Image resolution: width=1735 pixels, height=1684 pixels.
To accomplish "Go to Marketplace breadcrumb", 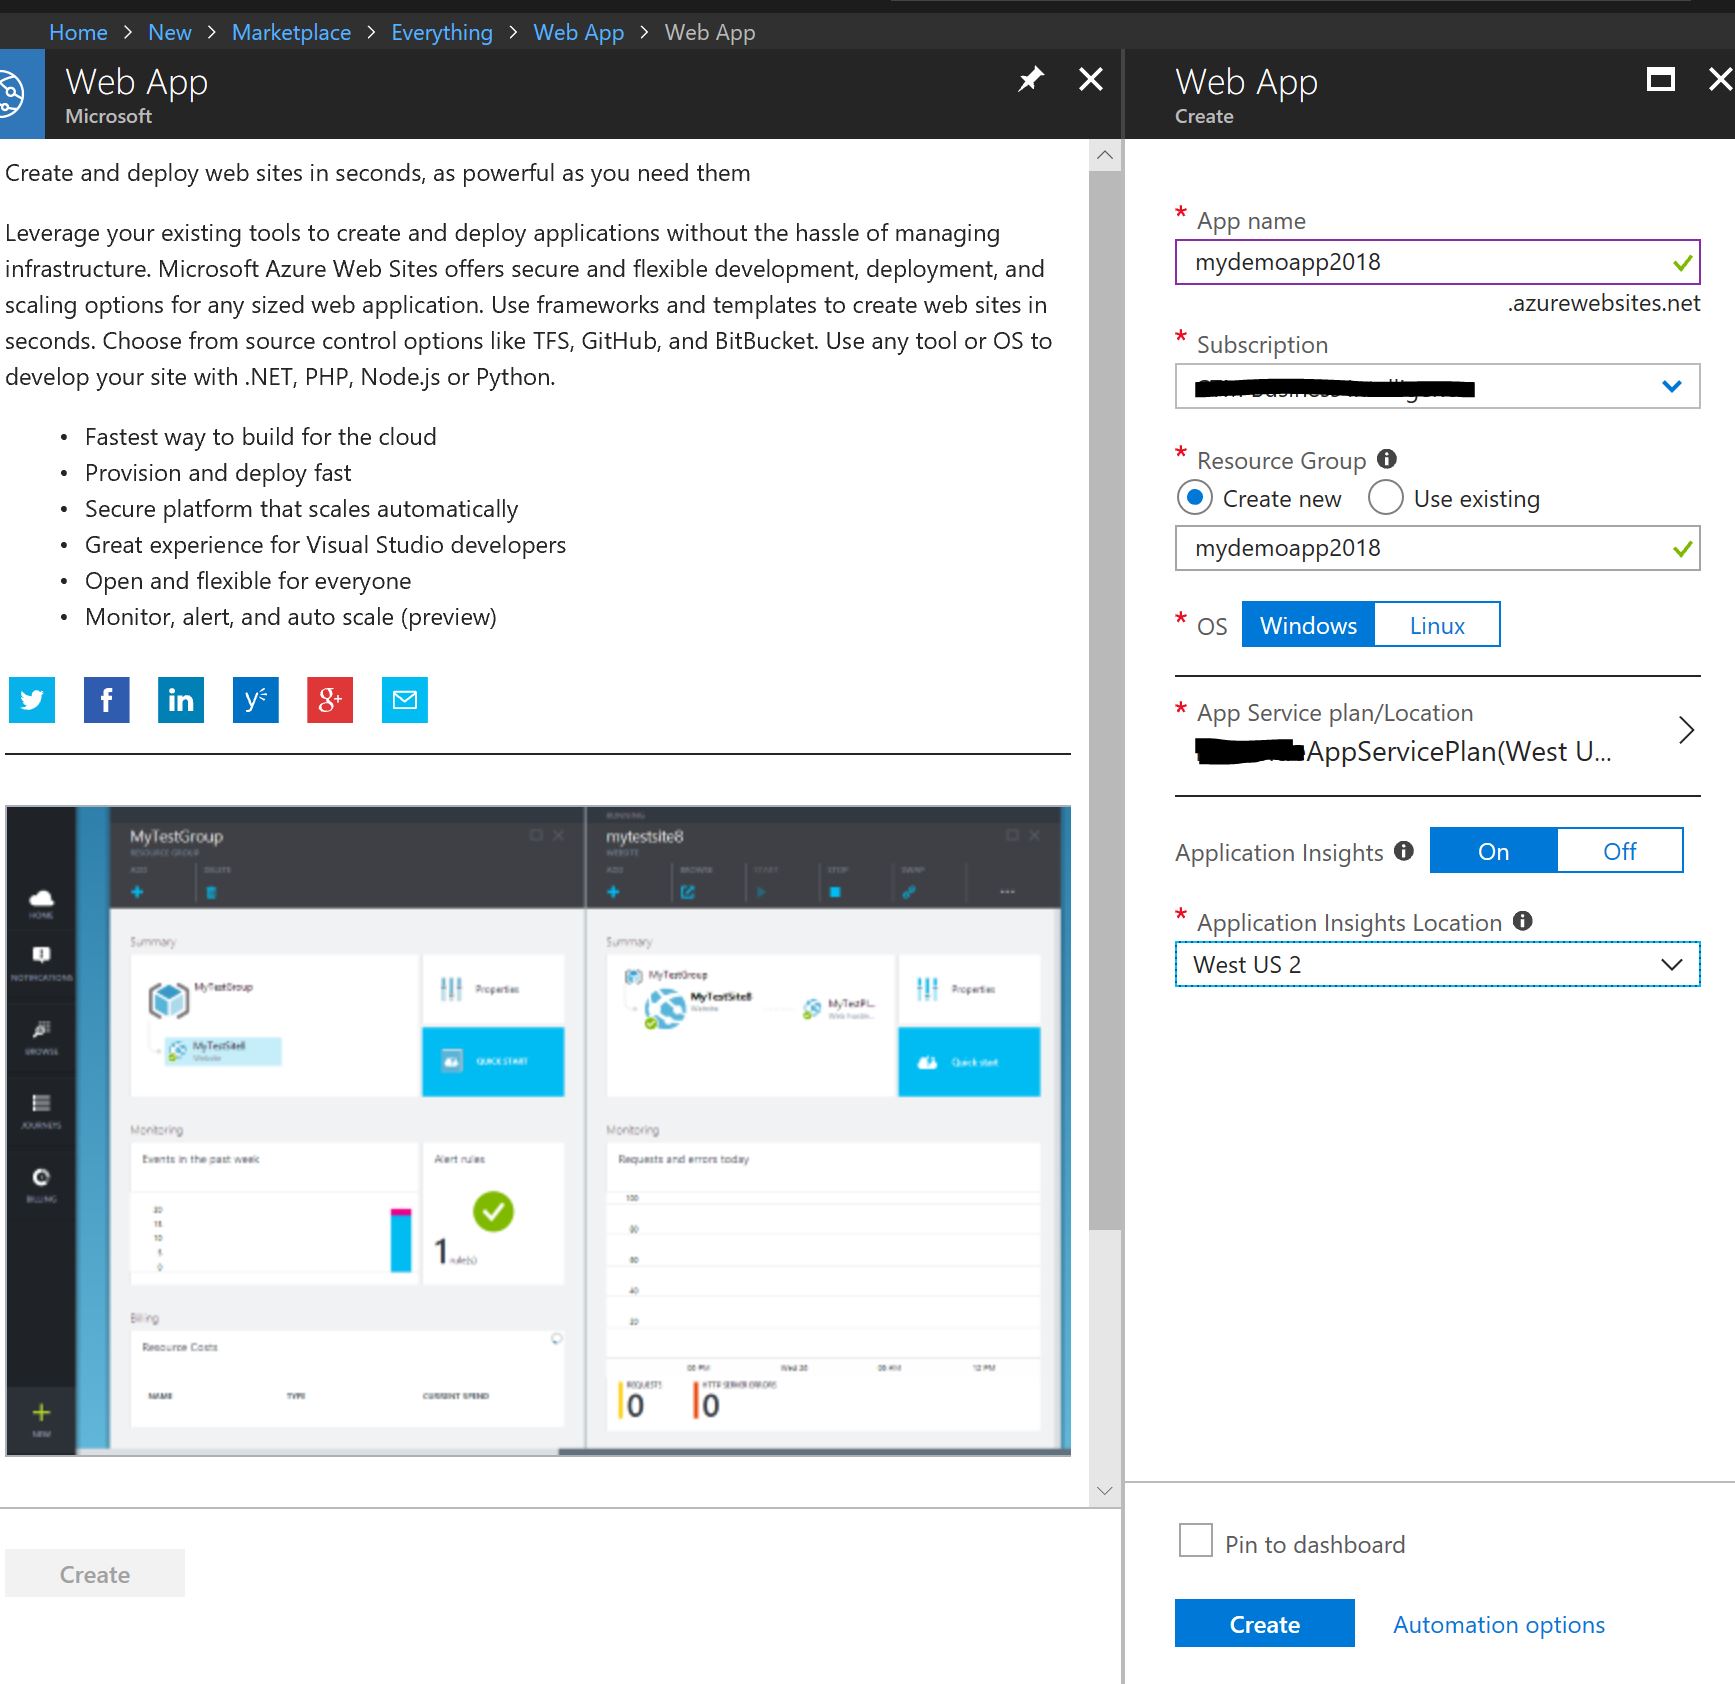I will (291, 33).
